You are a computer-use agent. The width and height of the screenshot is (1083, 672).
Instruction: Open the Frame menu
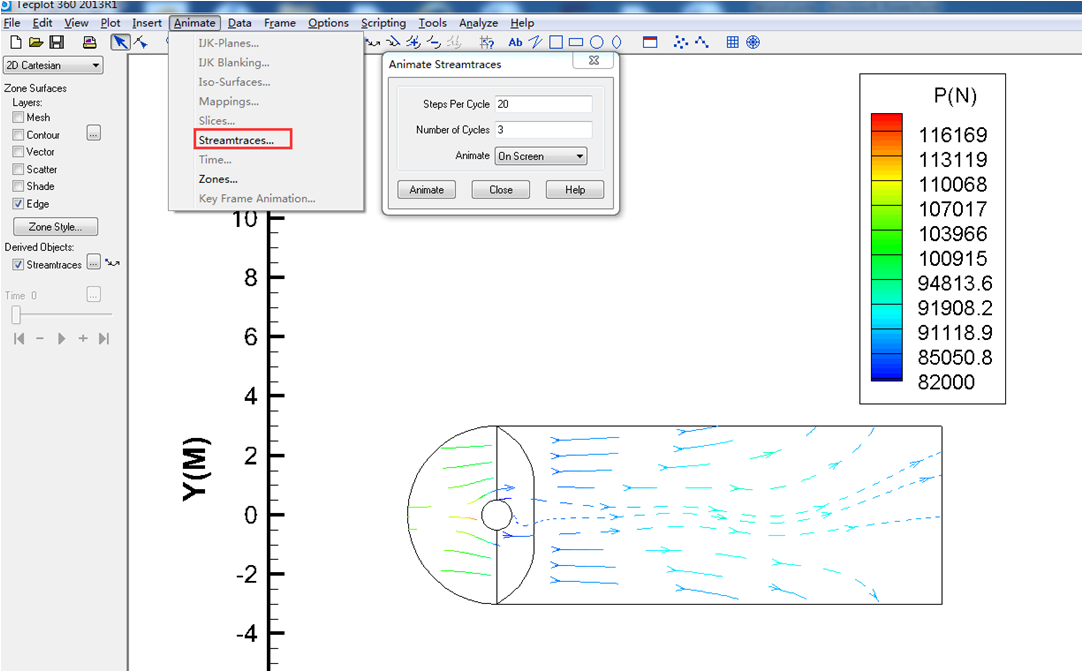pyautogui.click(x=280, y=23)
